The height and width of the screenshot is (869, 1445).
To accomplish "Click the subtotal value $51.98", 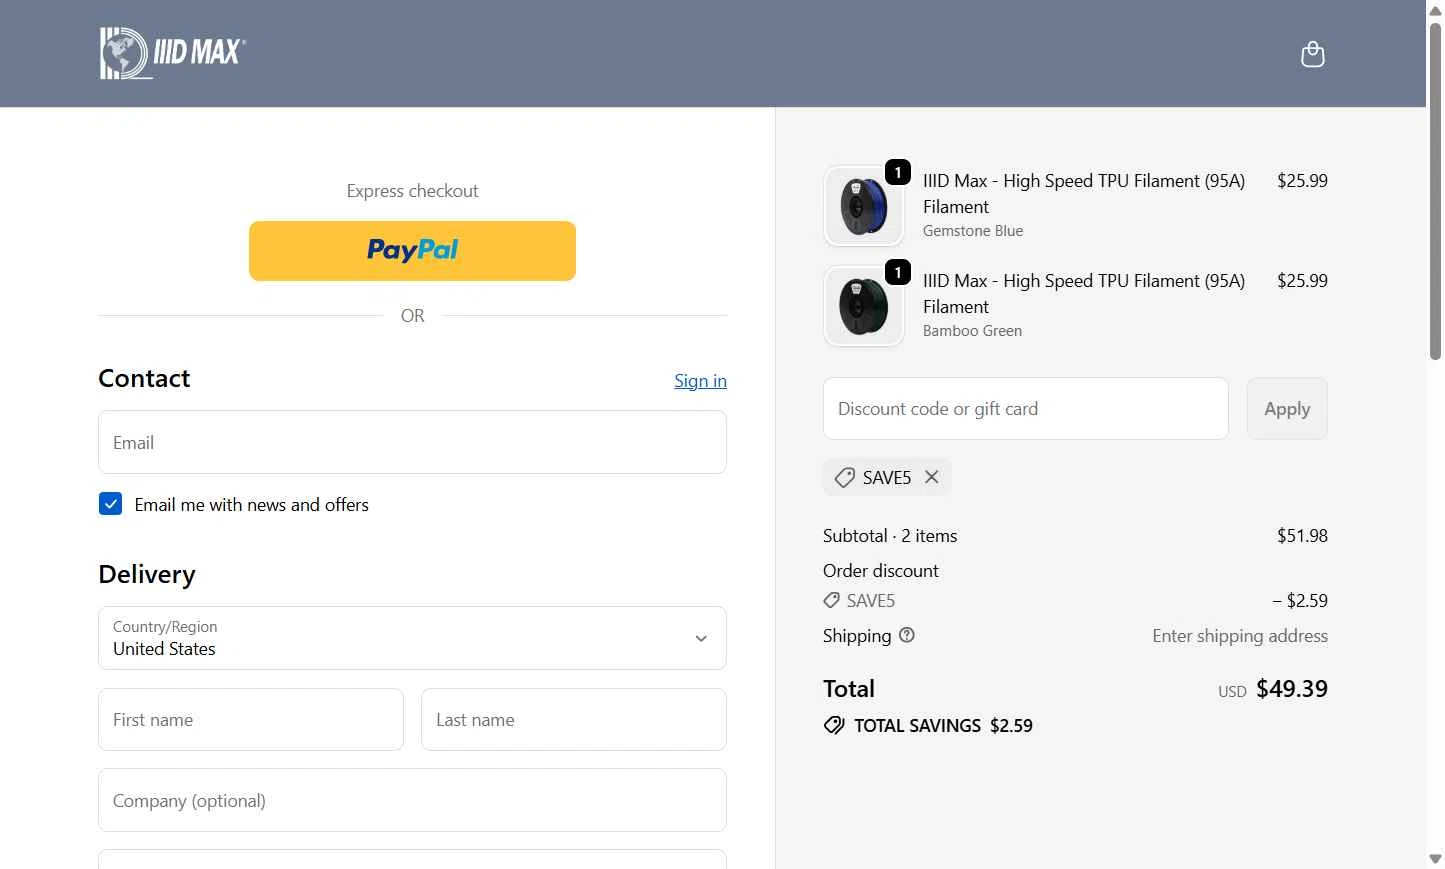I will point(1302,536).
